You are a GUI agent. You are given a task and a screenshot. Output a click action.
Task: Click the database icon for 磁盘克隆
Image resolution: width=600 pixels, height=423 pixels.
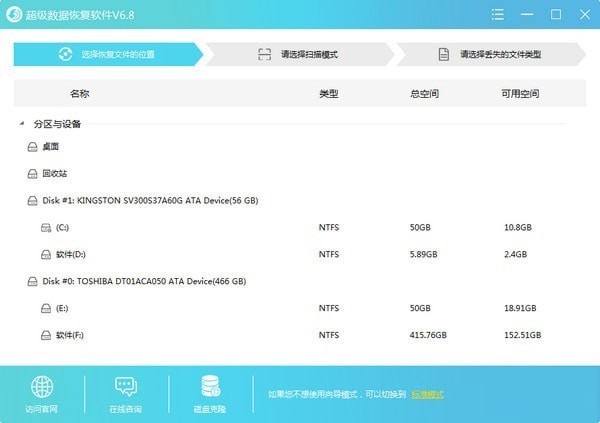(210, 386)
